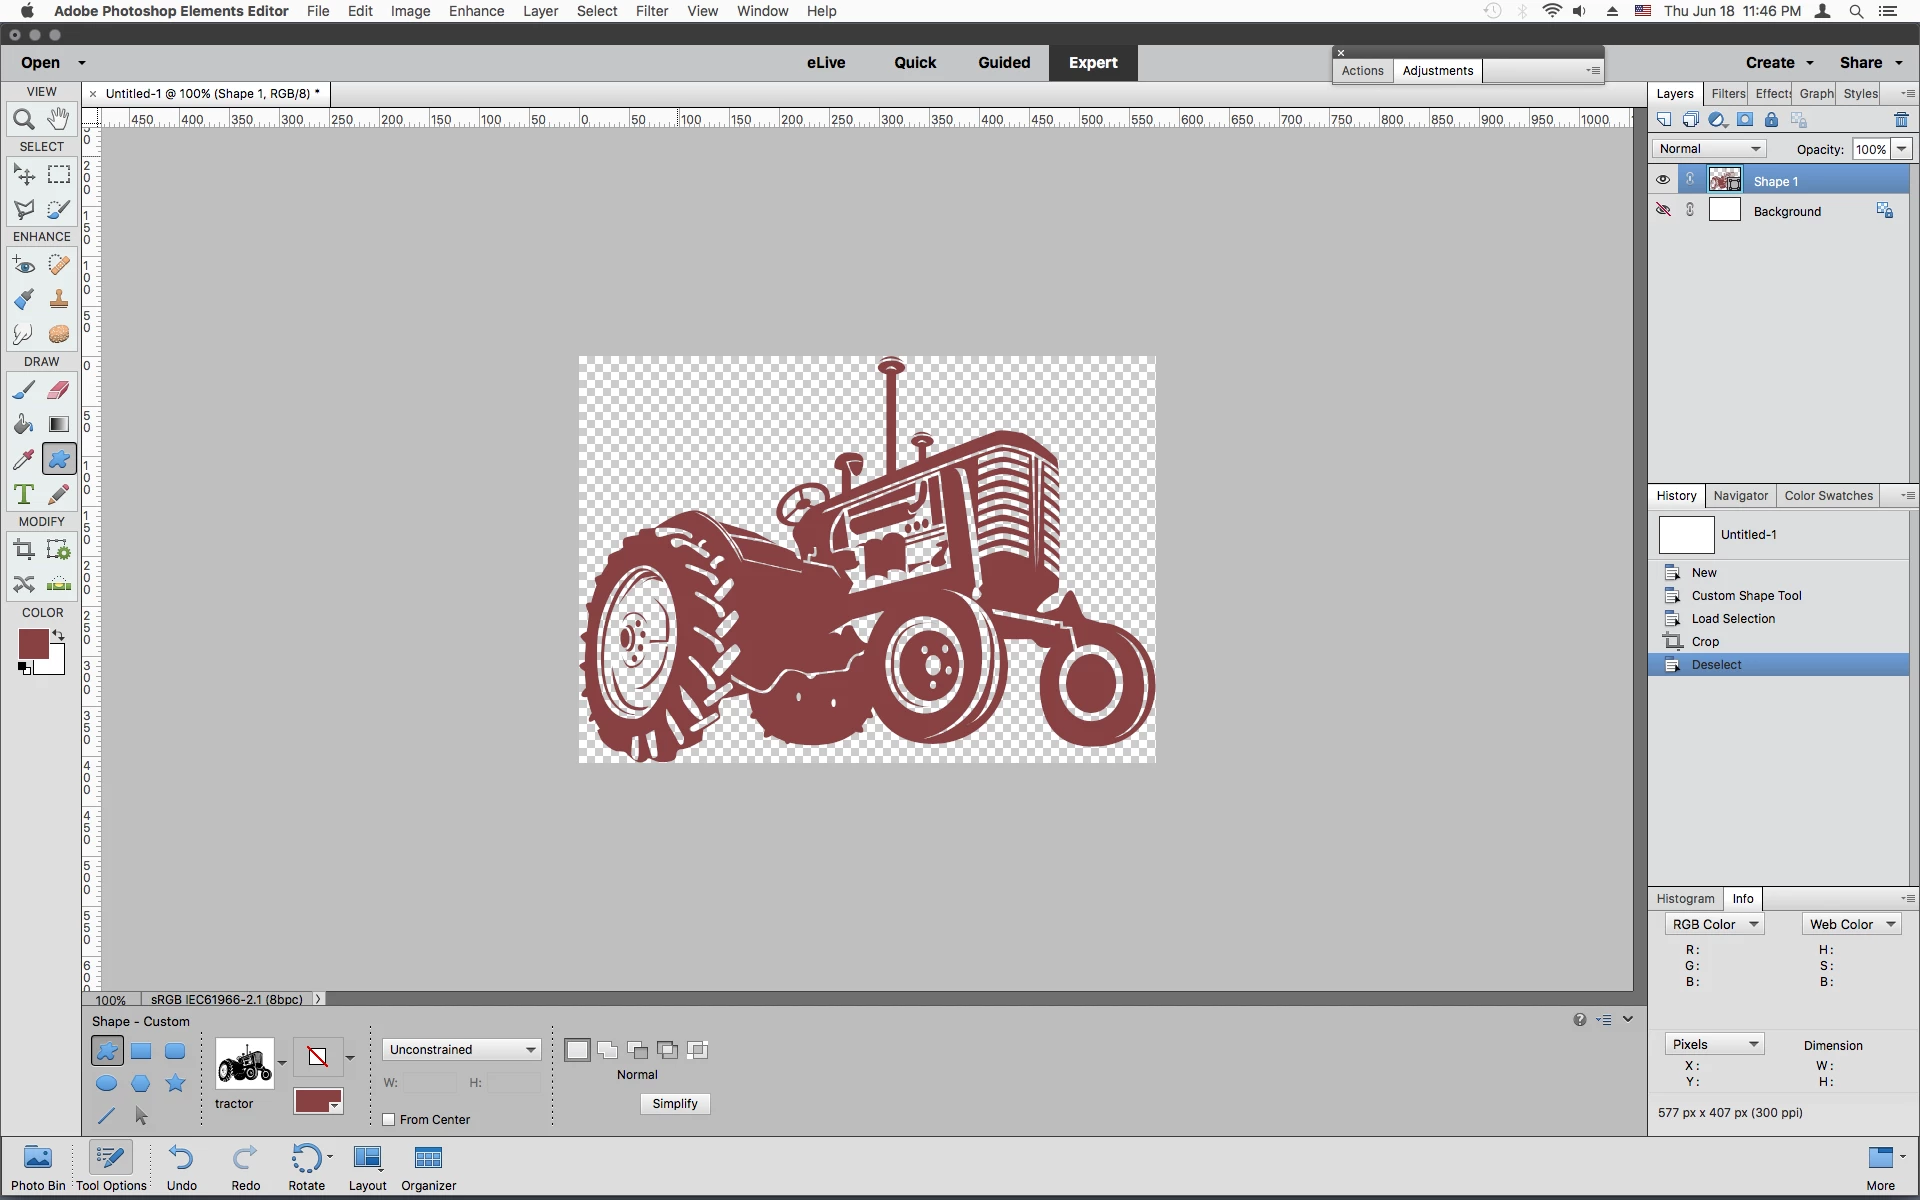Show the Background layer
This screenshot has width=1920, height=1200.
pyautogui.click(x=1663, y=211)
